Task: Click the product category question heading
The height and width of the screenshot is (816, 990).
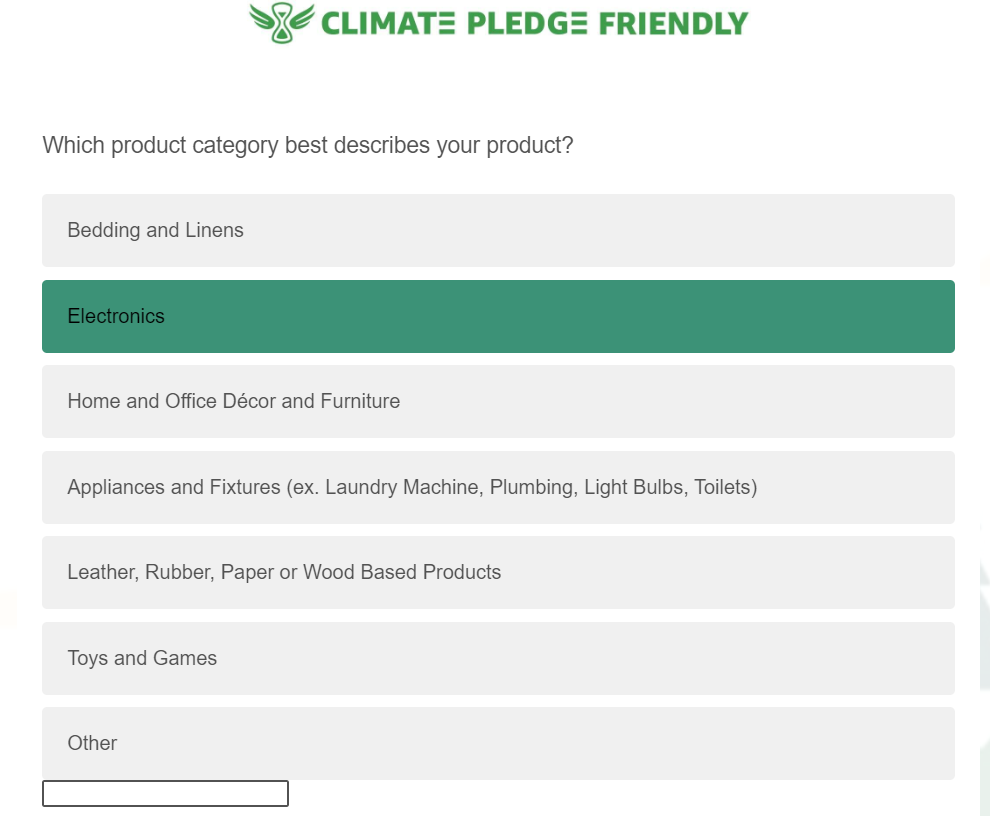Action: click(x=307, y=145)
